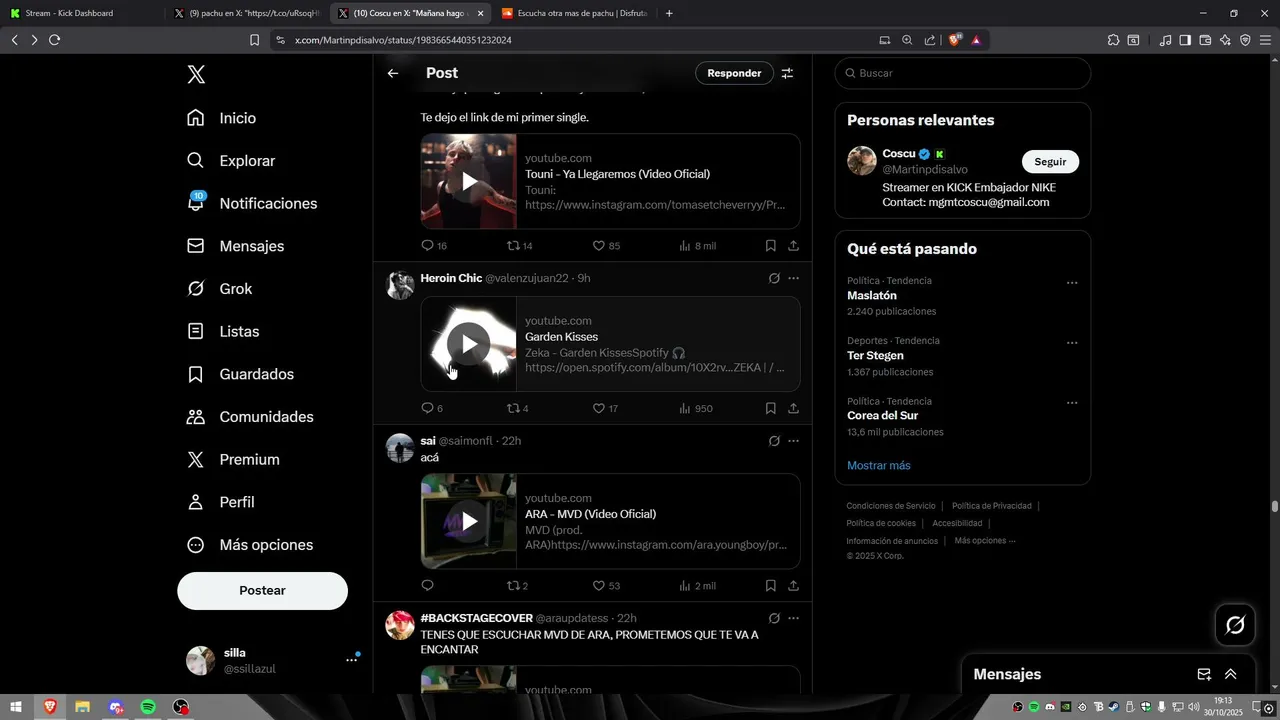Open account menu dots next to silla
This screenshot has width=1280, height=720.
pos(352,660)
